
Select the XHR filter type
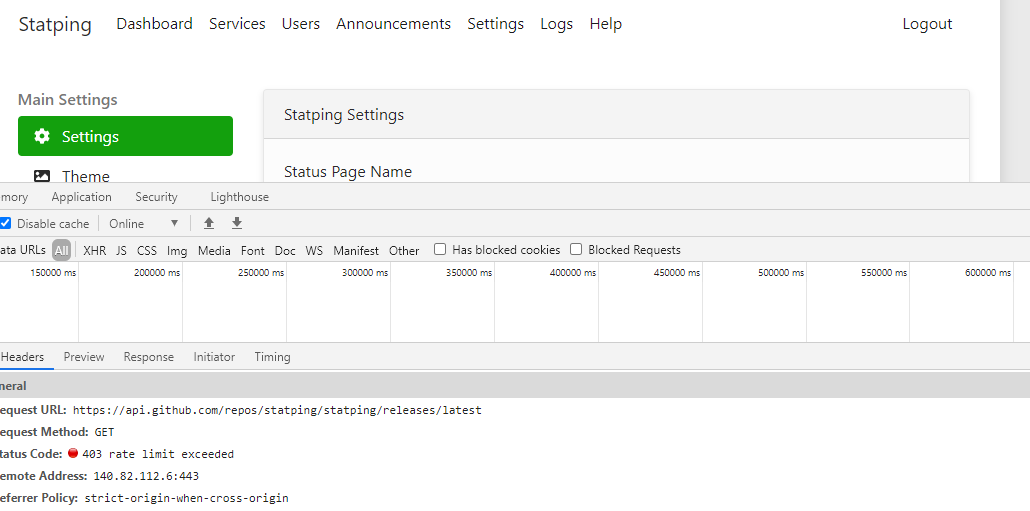[95, 250]
